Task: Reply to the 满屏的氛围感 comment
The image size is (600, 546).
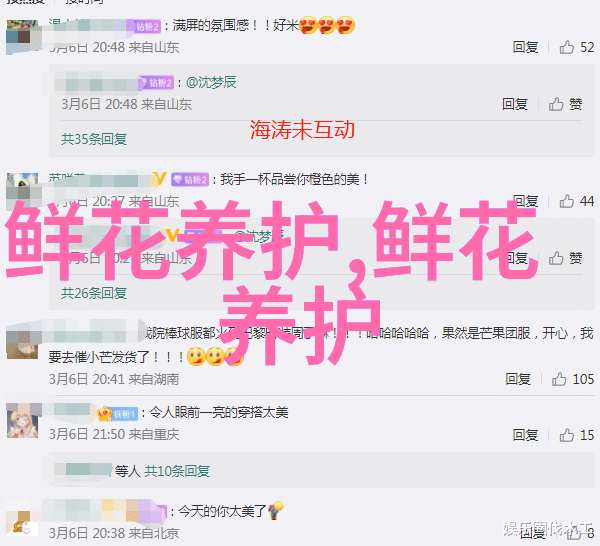Action: (x=525, y=47)
